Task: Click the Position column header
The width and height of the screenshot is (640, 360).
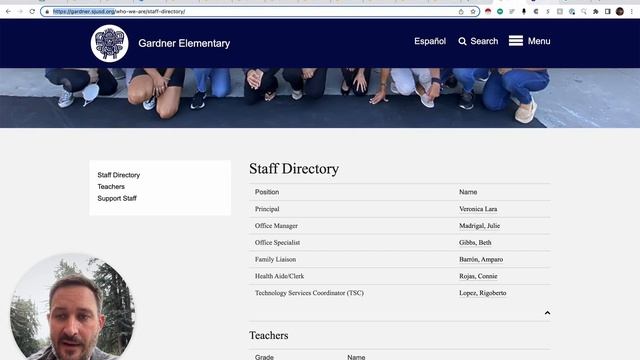Action: (x=267, y=192)
